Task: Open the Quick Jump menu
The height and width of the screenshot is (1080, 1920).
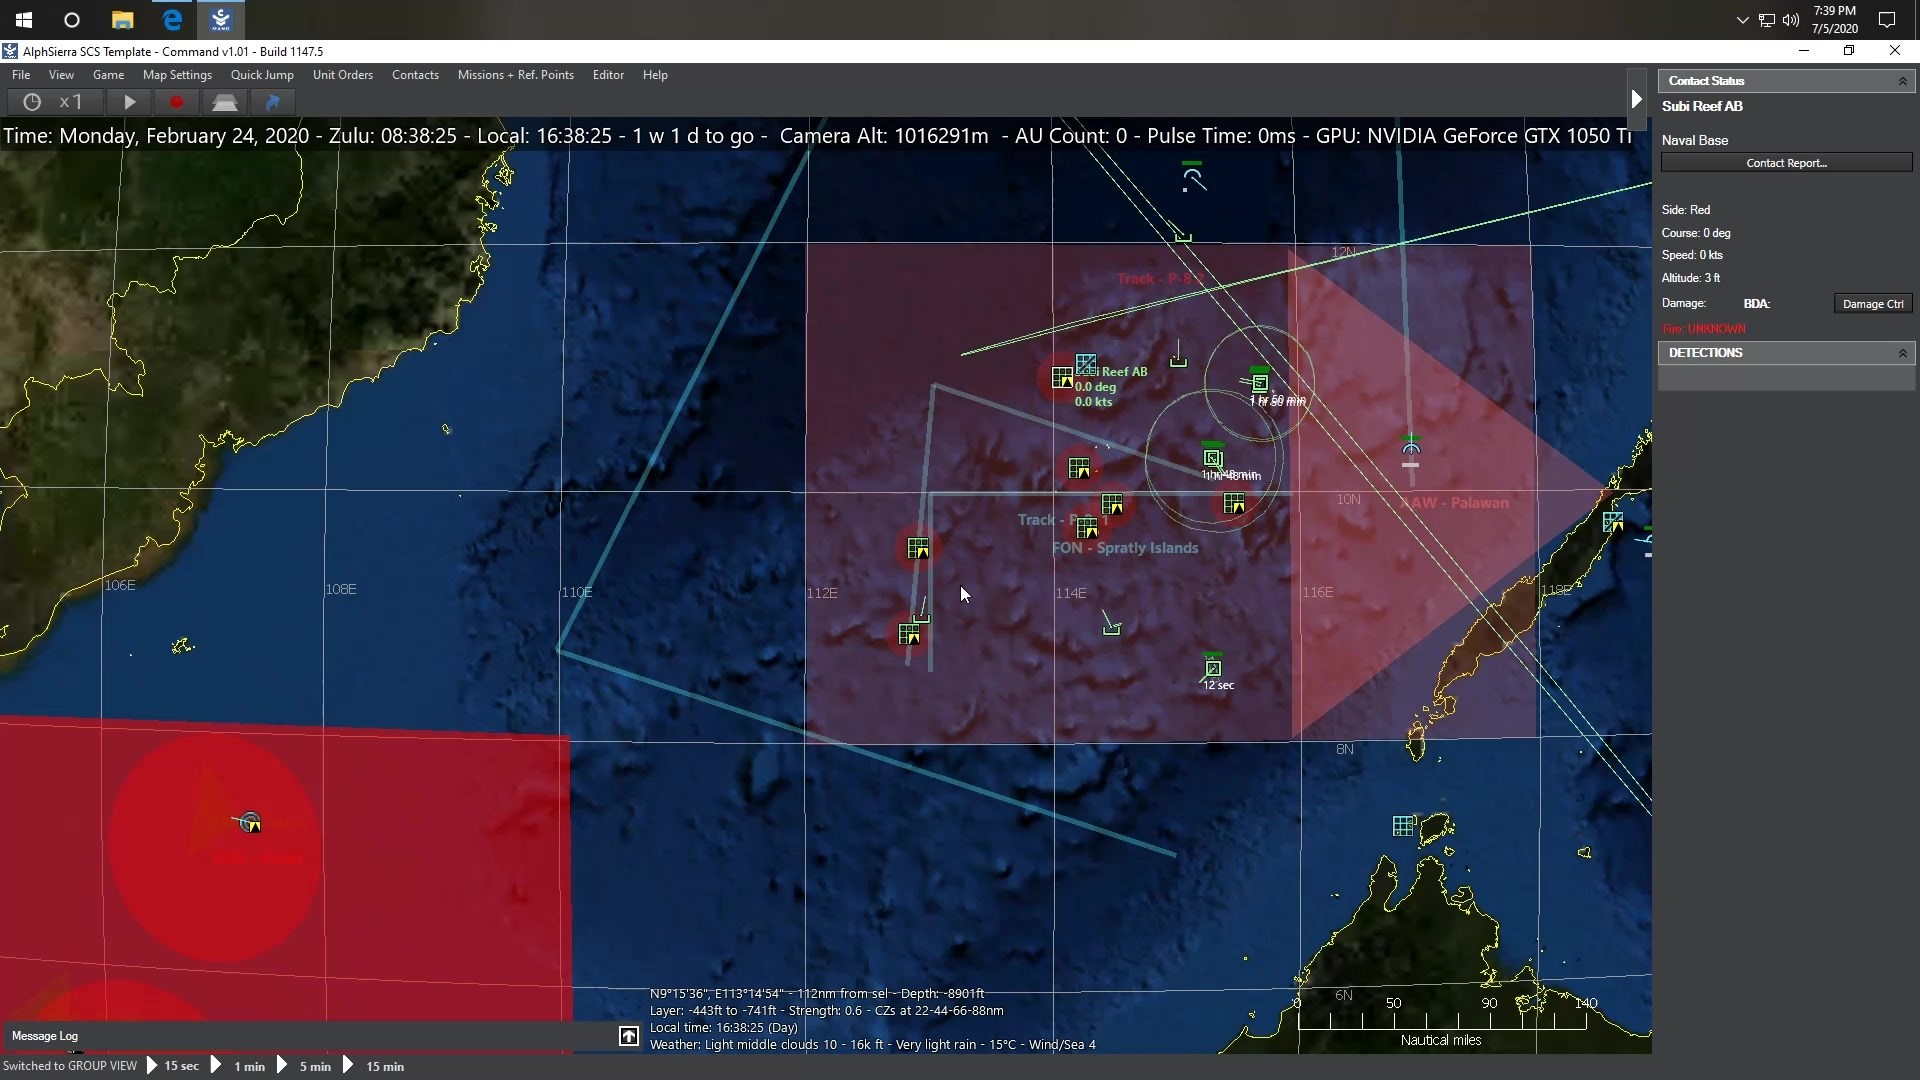Action: click(x=262, y=75)
